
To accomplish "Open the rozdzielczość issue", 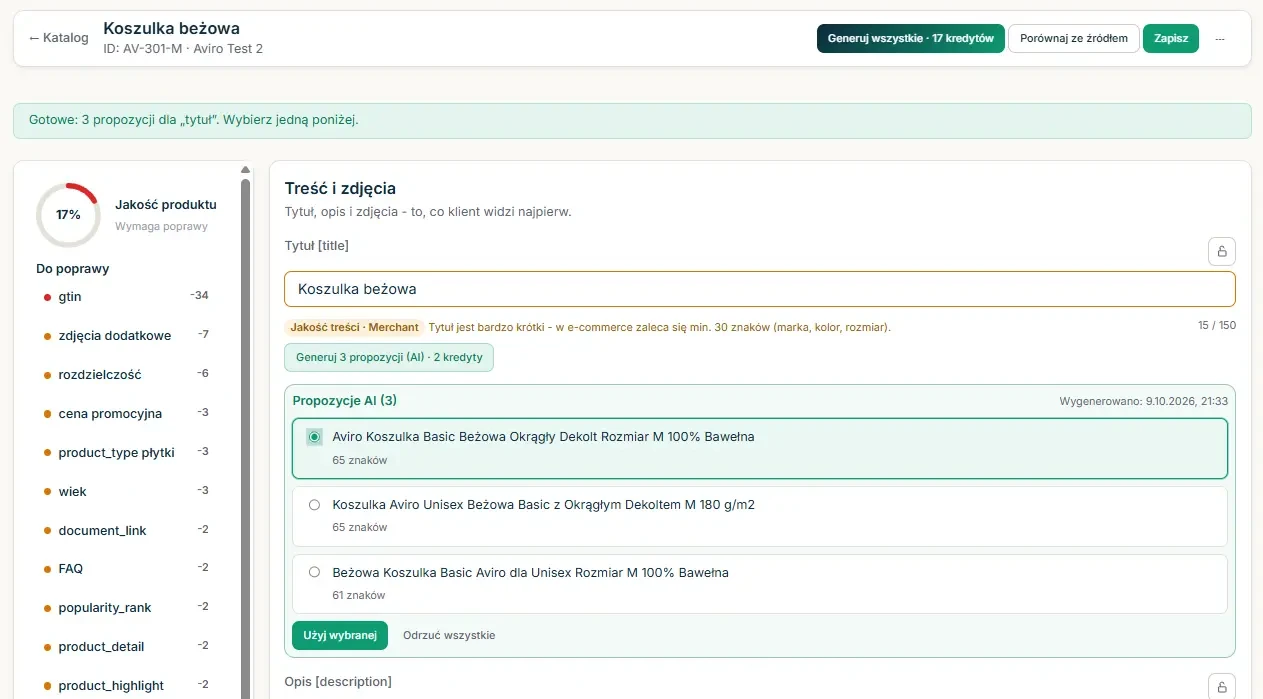I will (x=127, y=375).
